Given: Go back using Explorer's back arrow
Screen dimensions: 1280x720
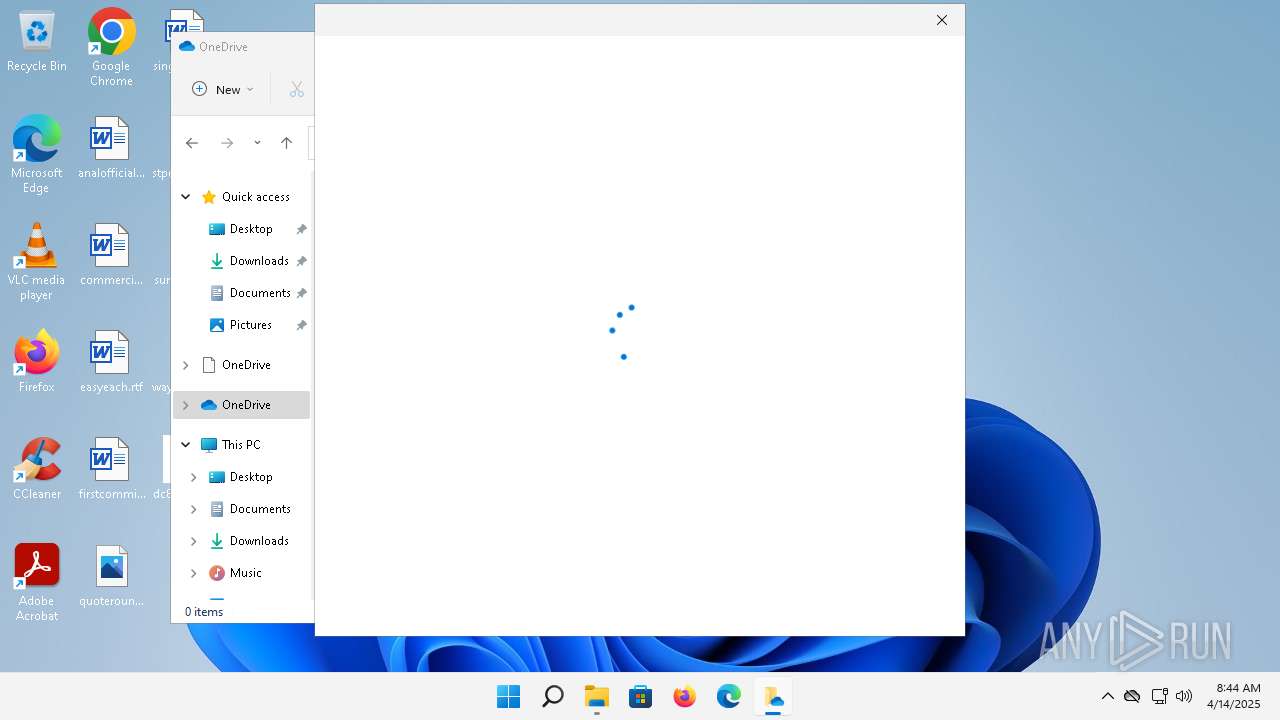Looking at the screenshot, I should pos(192,143).
